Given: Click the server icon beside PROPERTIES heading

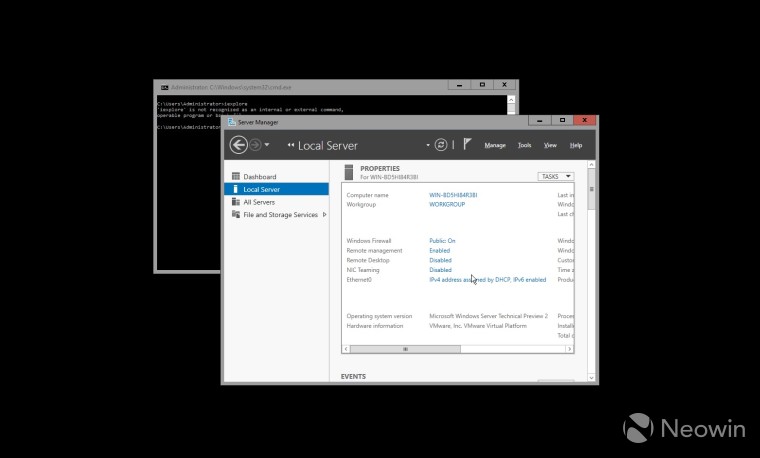Looking at the screenshot, I should point(348,172).
